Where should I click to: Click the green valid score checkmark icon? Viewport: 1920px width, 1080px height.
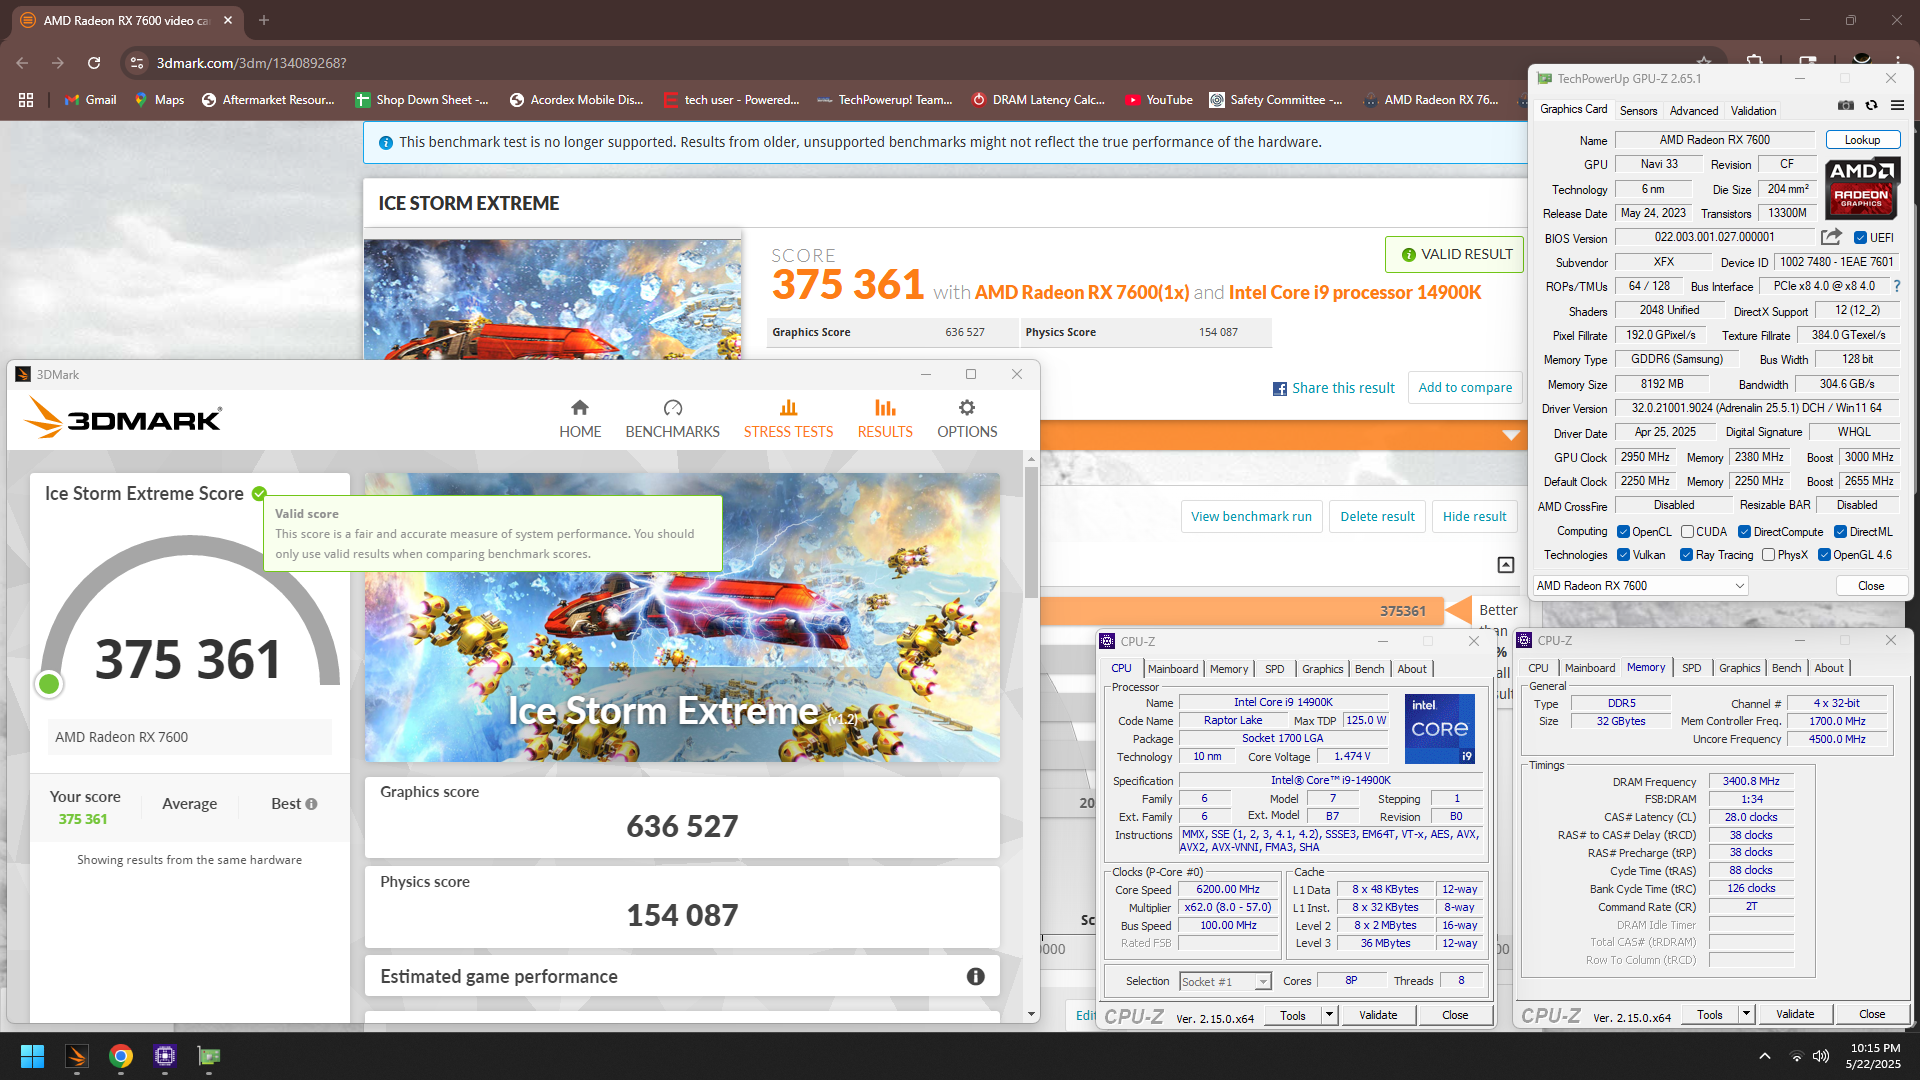pos(259,493)
